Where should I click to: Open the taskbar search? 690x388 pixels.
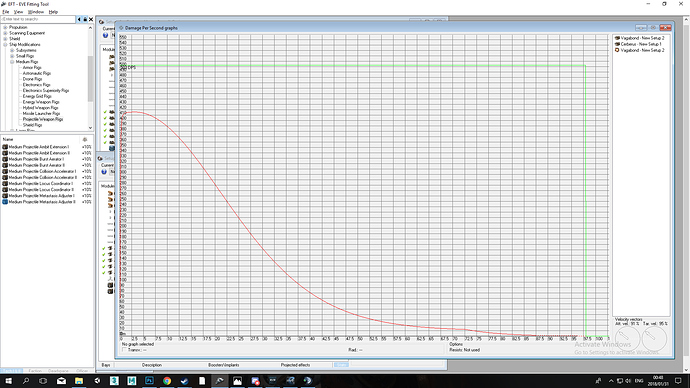pyautogui.click(x=26, y=381)
